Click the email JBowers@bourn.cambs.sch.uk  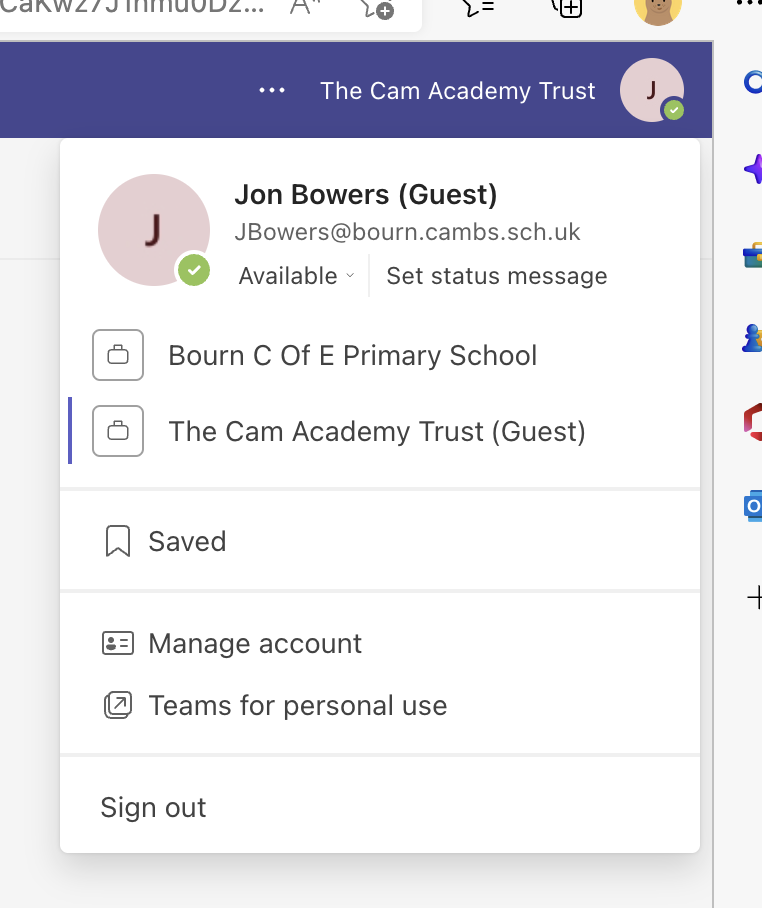tap(407, 232)
